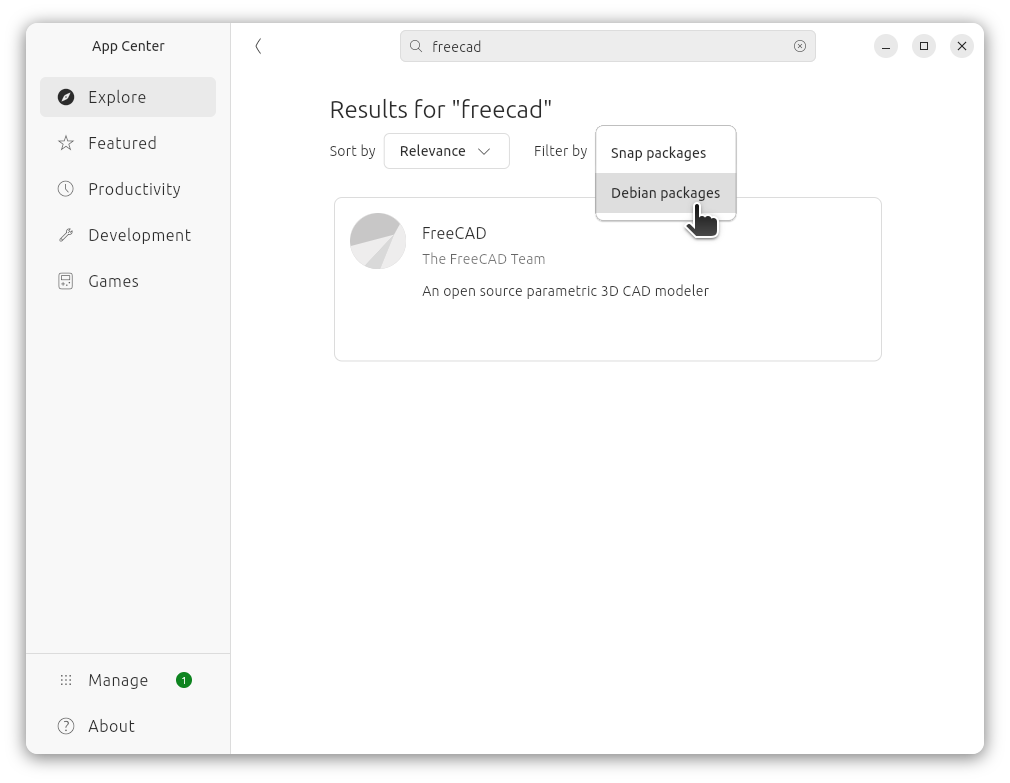Click the About question mark icon
Screen dimensions: 1010x783
coord(66,726)
